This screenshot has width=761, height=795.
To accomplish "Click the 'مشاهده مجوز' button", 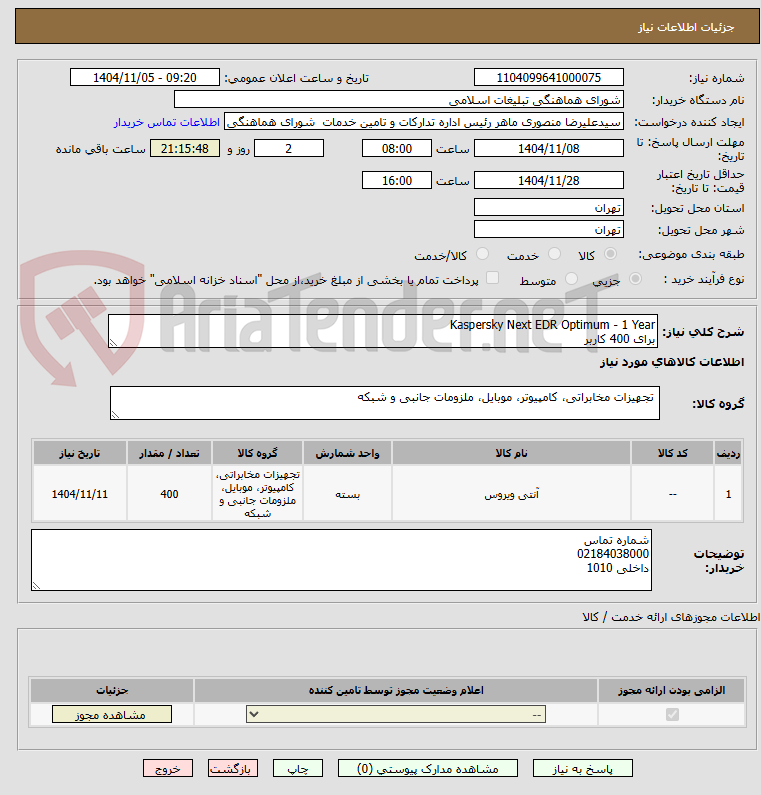I will coord(112,714).
